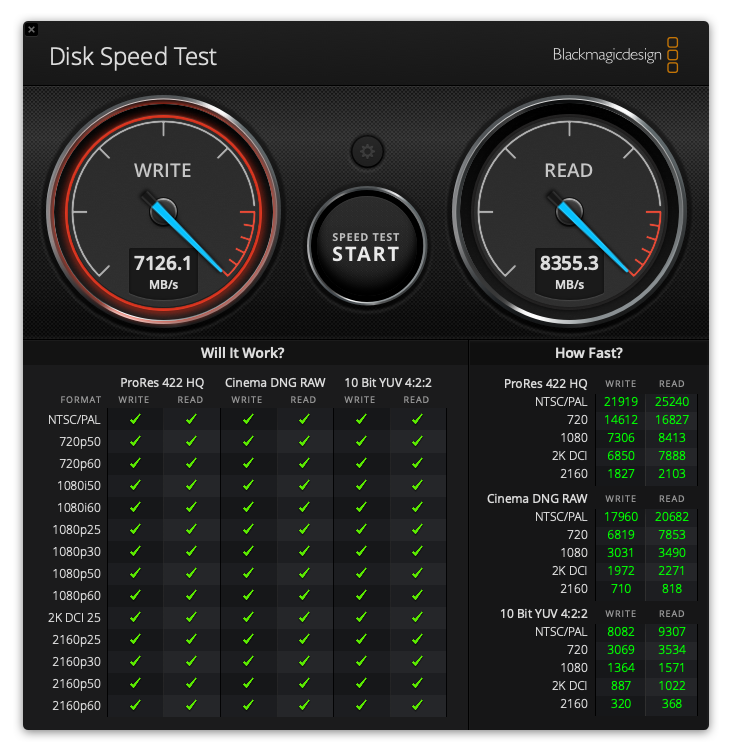
Task: Click 1080p25 10 Bit YUV read checkmark
Action: [x=417, y=529]
